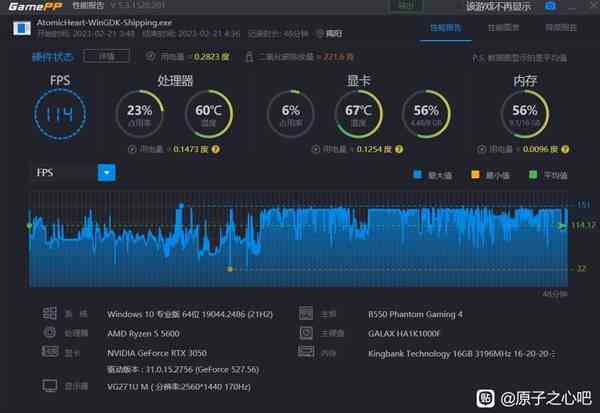600x413 pixels.
Task: Click the motherboard icon beside B550 Phantom Gaming
Action: (x=306, y=313)
